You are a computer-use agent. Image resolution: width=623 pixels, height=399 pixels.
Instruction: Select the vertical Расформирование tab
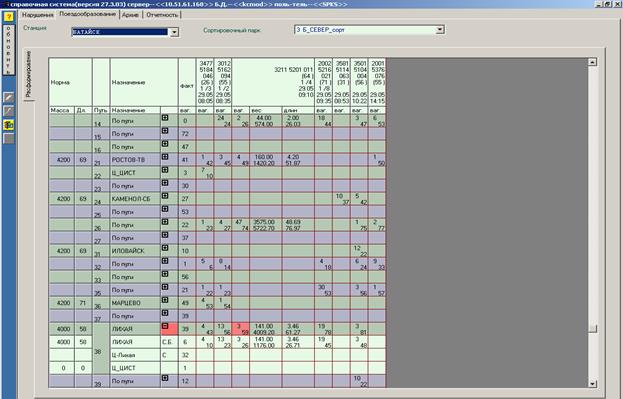pos(29,74)
